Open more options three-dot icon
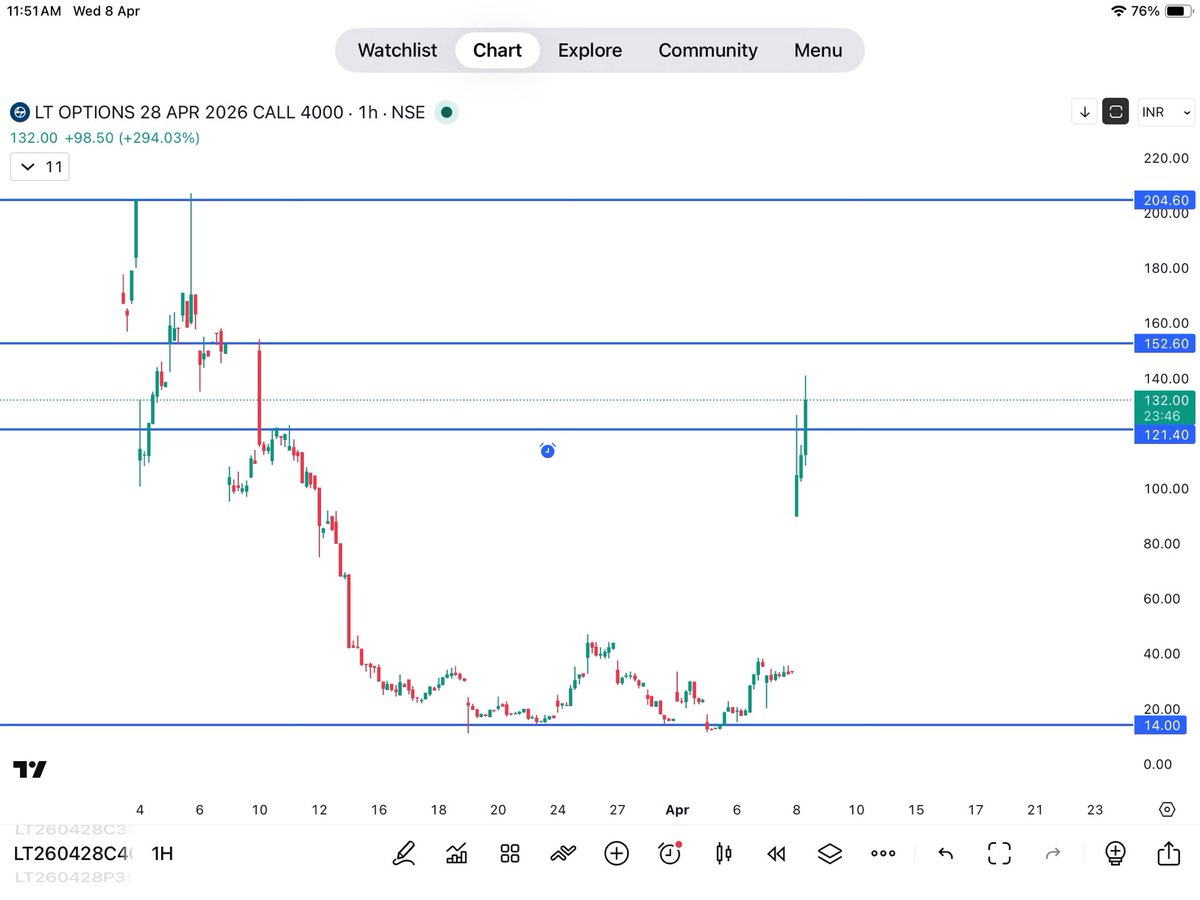The height and width of the screenshot is (900, 1200). (x=883, y=853)
